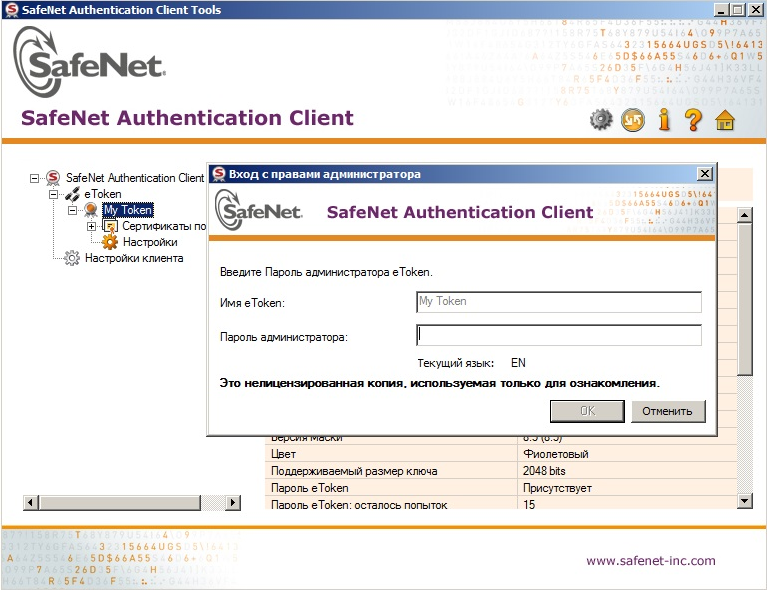The image size is (767, 590).
Task: Select the My Token tree item
Action: coord(128,210)
